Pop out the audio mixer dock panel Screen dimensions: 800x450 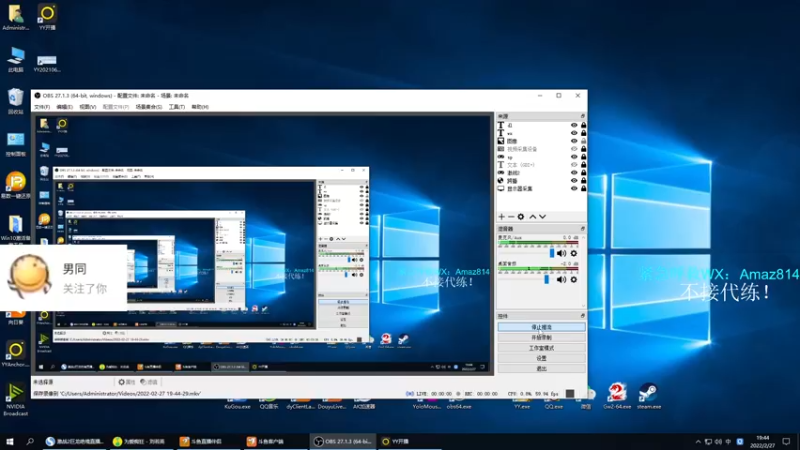(582, 229)
